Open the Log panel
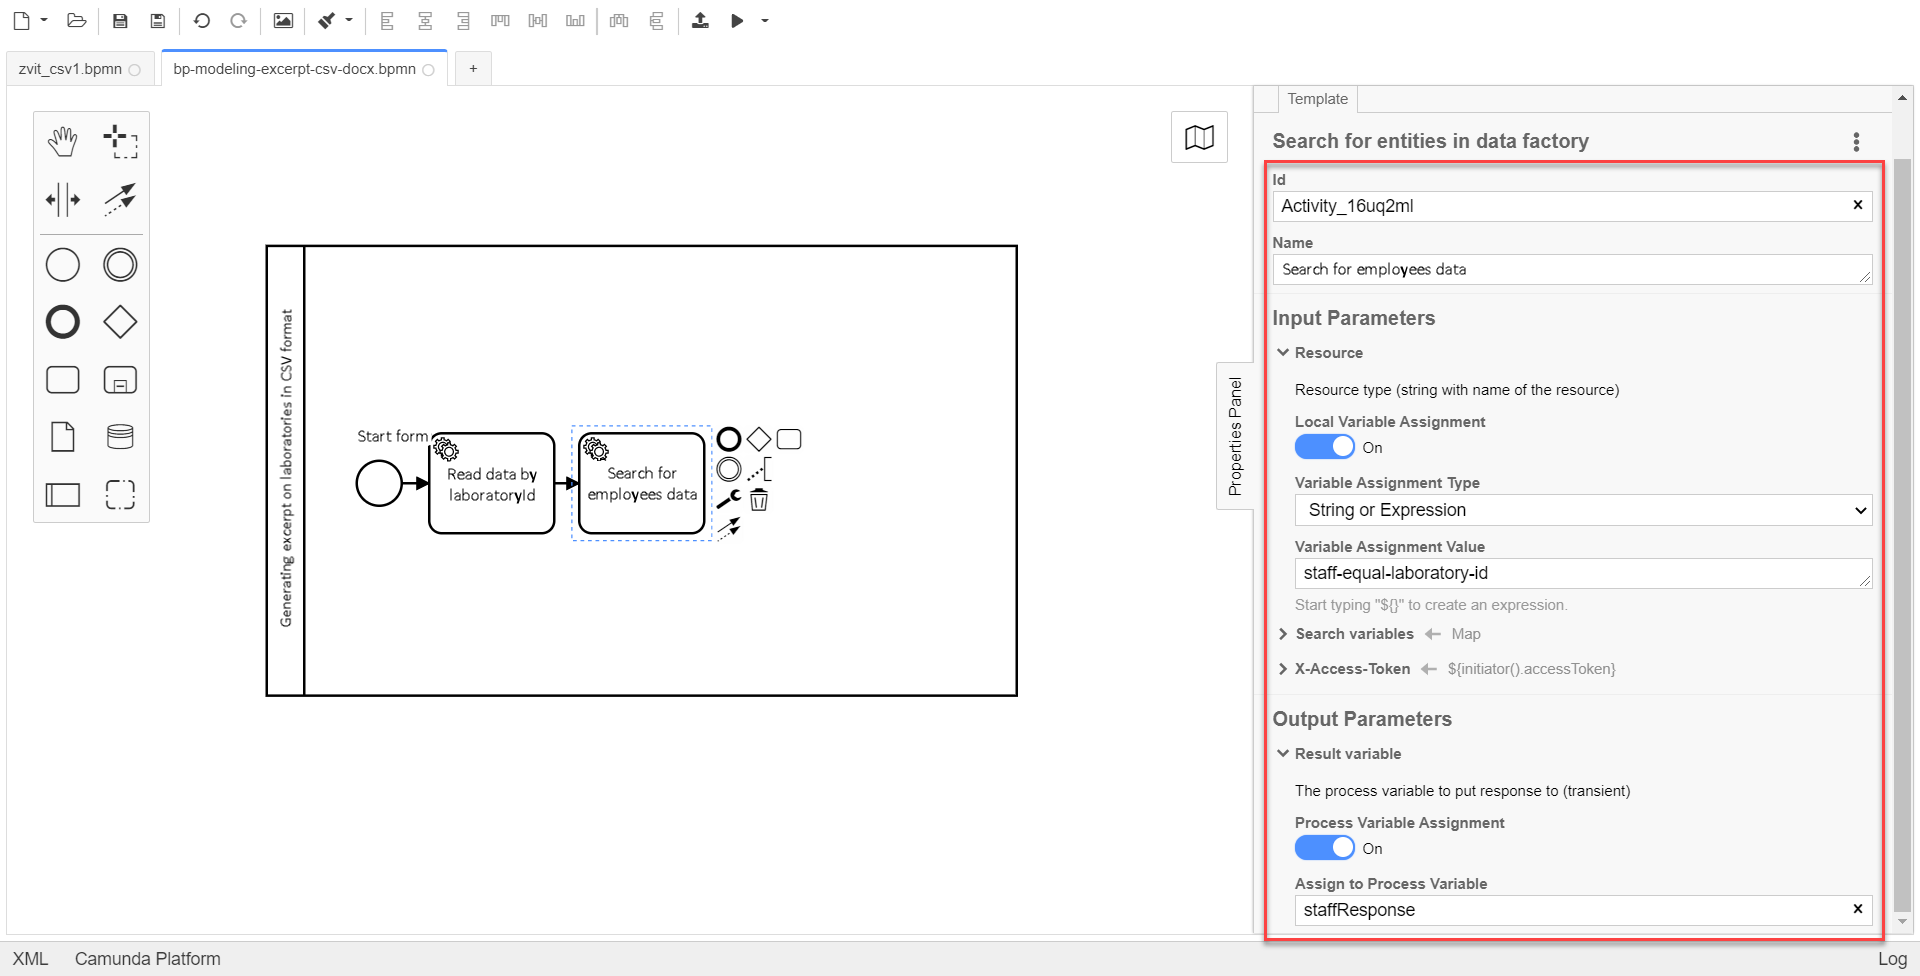The image size is (1920, 976). (x=1892, y=959)
